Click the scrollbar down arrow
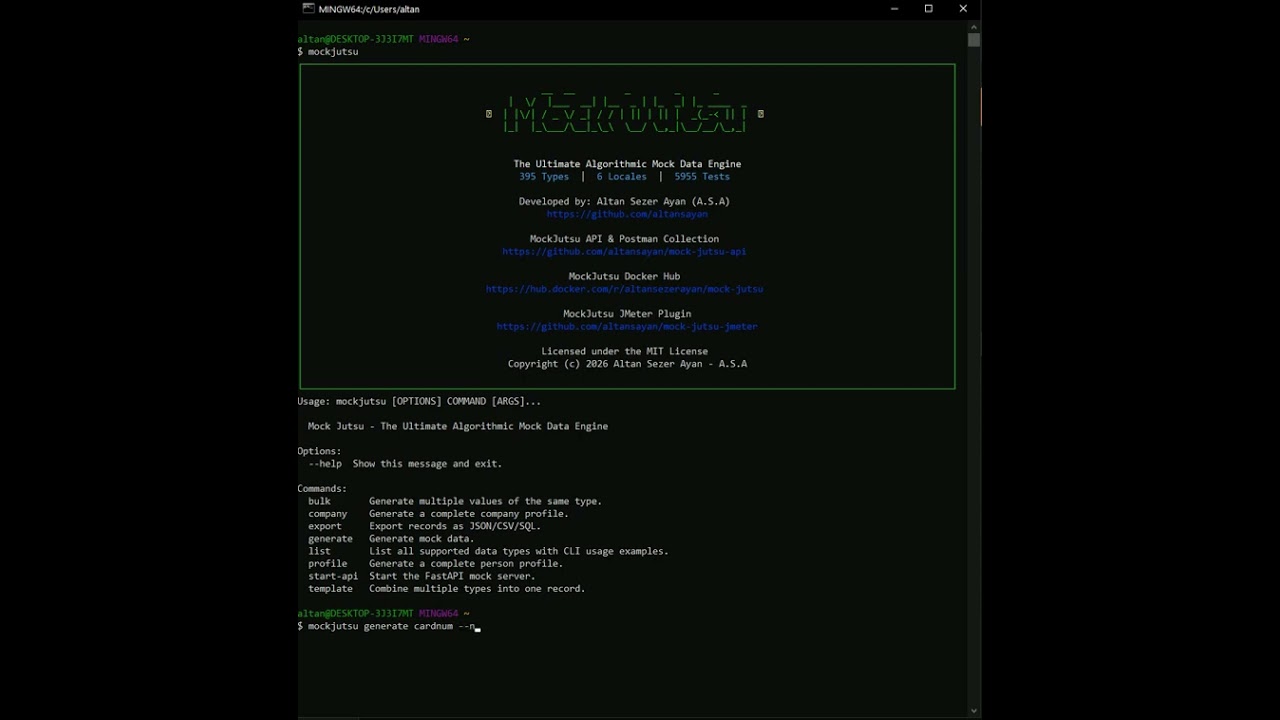This screenshot has height=720, width=1280. pyautogui.click(x=974, y=711)
